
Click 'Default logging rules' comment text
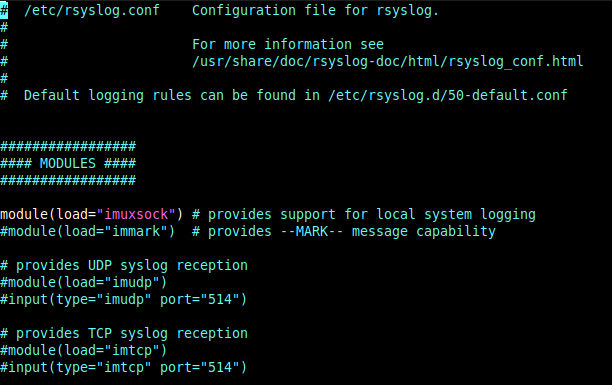(108, 95)
